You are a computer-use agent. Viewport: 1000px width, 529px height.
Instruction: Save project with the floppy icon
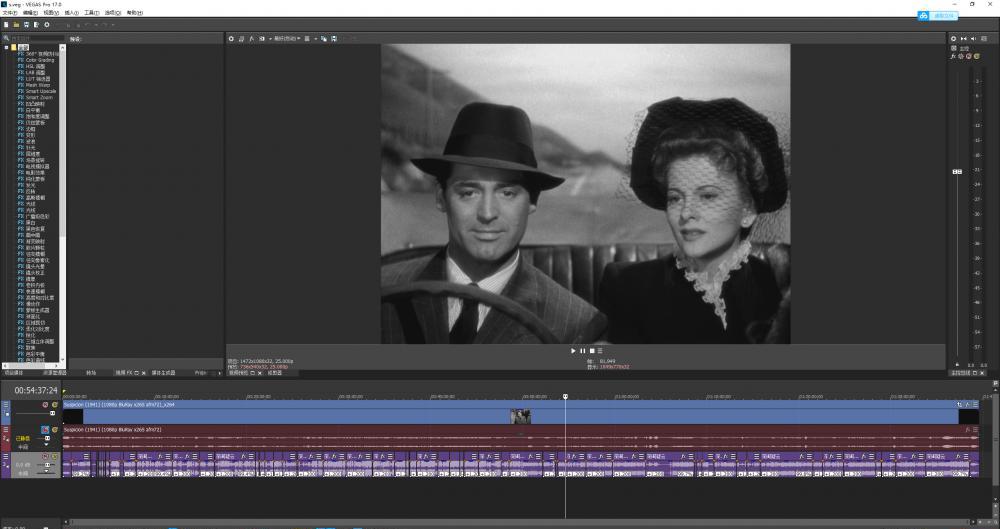coord(26,25)
